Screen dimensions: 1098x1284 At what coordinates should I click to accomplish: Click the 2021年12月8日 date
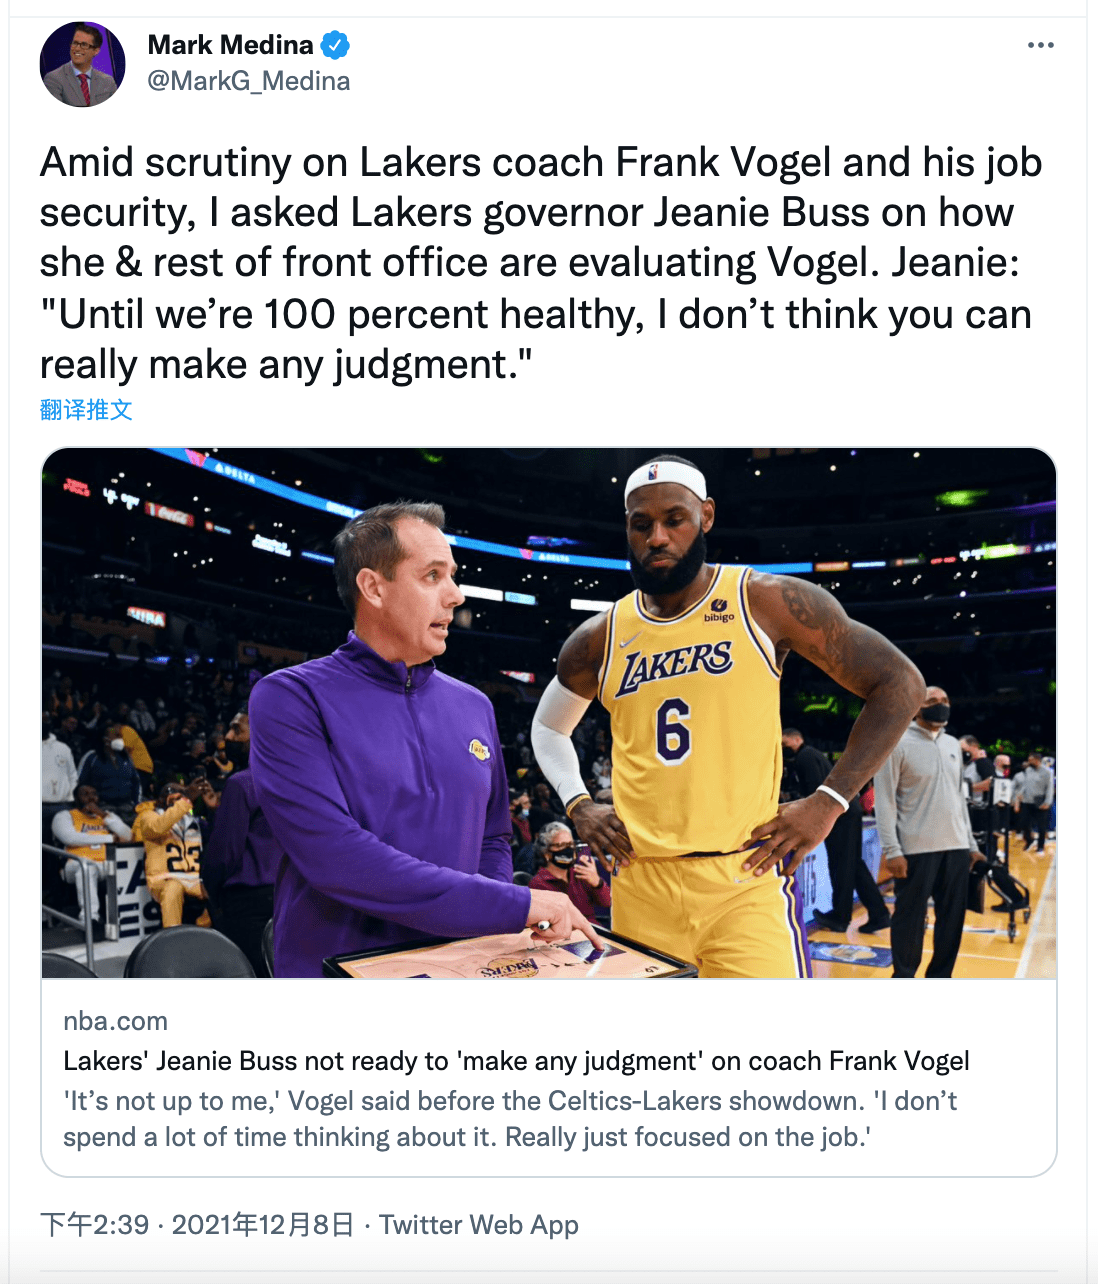(263, 1225)
